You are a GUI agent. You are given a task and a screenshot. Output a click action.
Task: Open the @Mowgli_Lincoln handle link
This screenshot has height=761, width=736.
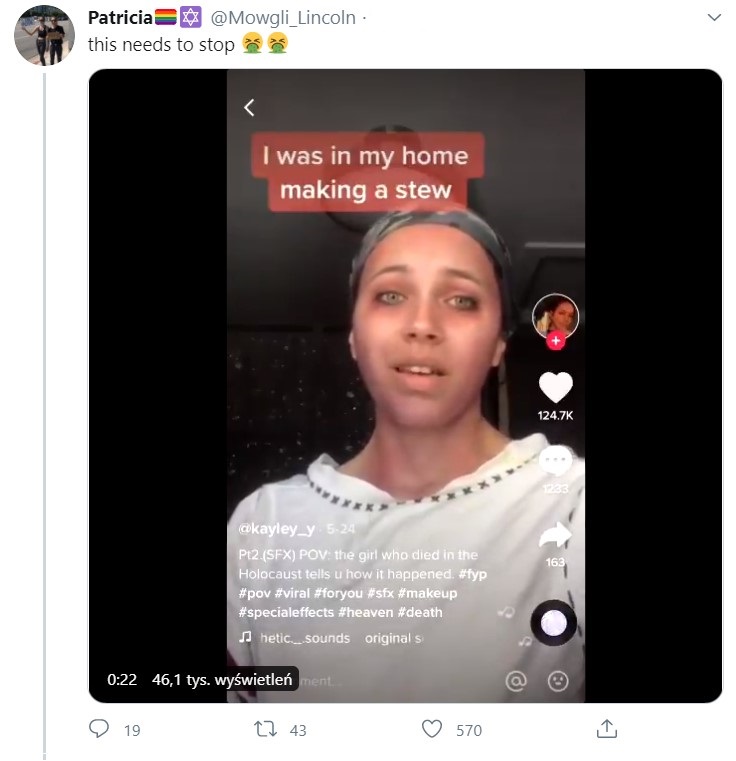click(282, 18)
